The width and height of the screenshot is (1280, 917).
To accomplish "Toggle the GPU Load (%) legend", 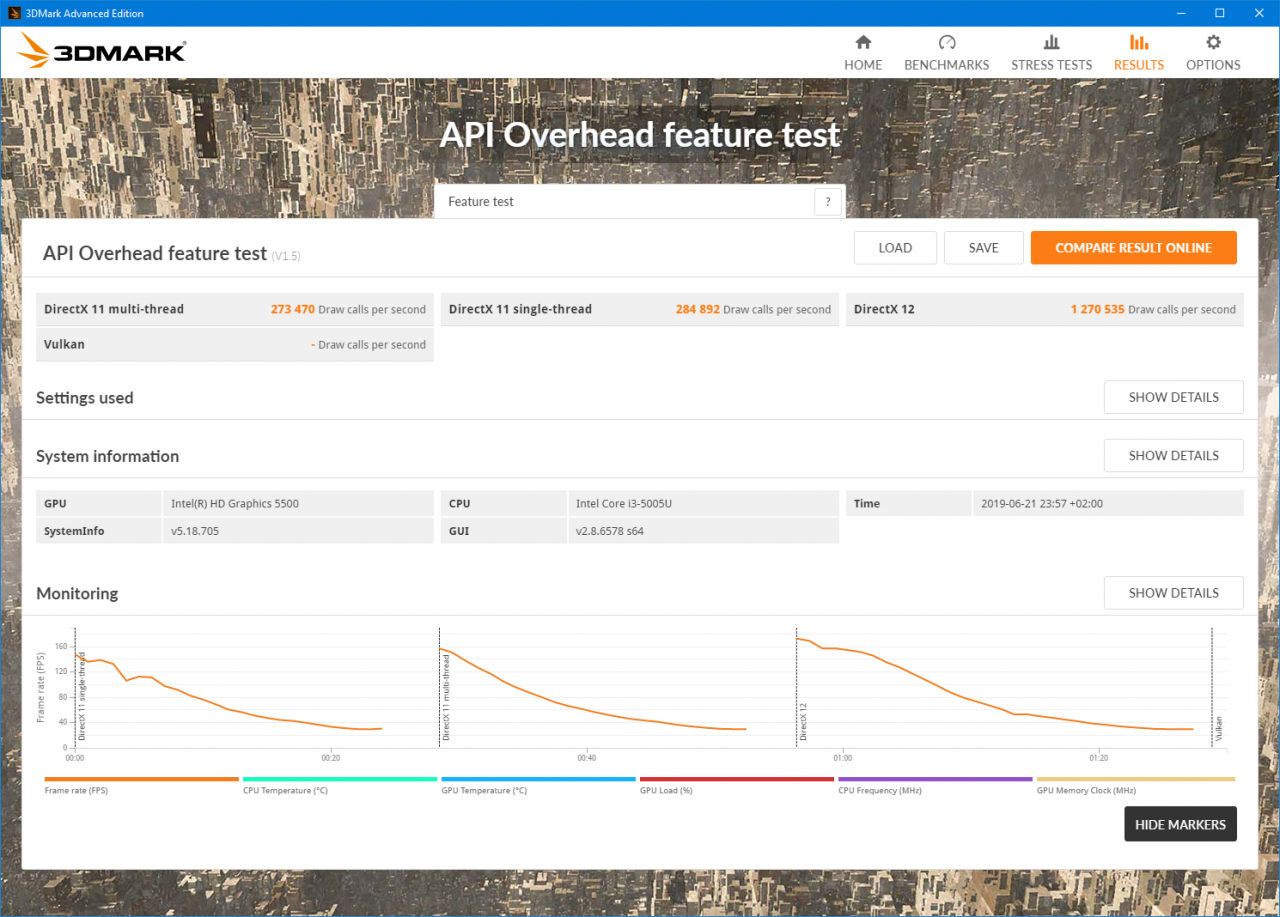I will [737, 785].
